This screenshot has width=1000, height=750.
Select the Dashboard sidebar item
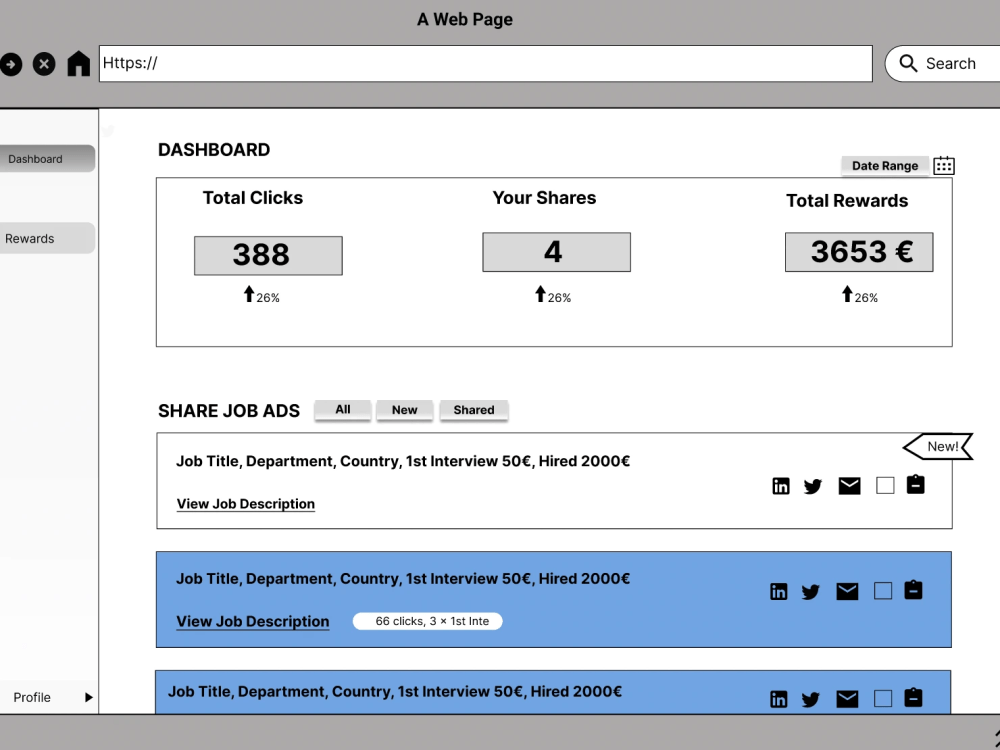pos(34,158)
